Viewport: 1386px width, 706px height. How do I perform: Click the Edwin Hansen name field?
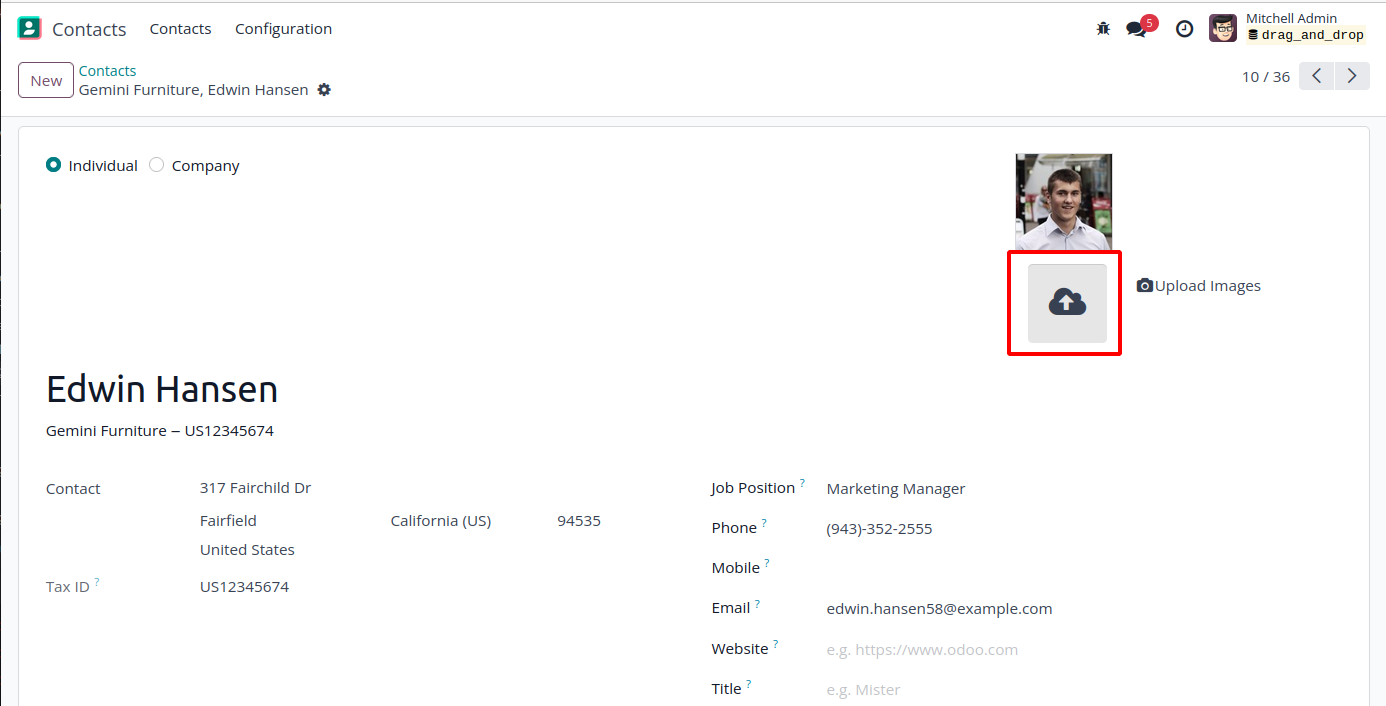point(162,389)
